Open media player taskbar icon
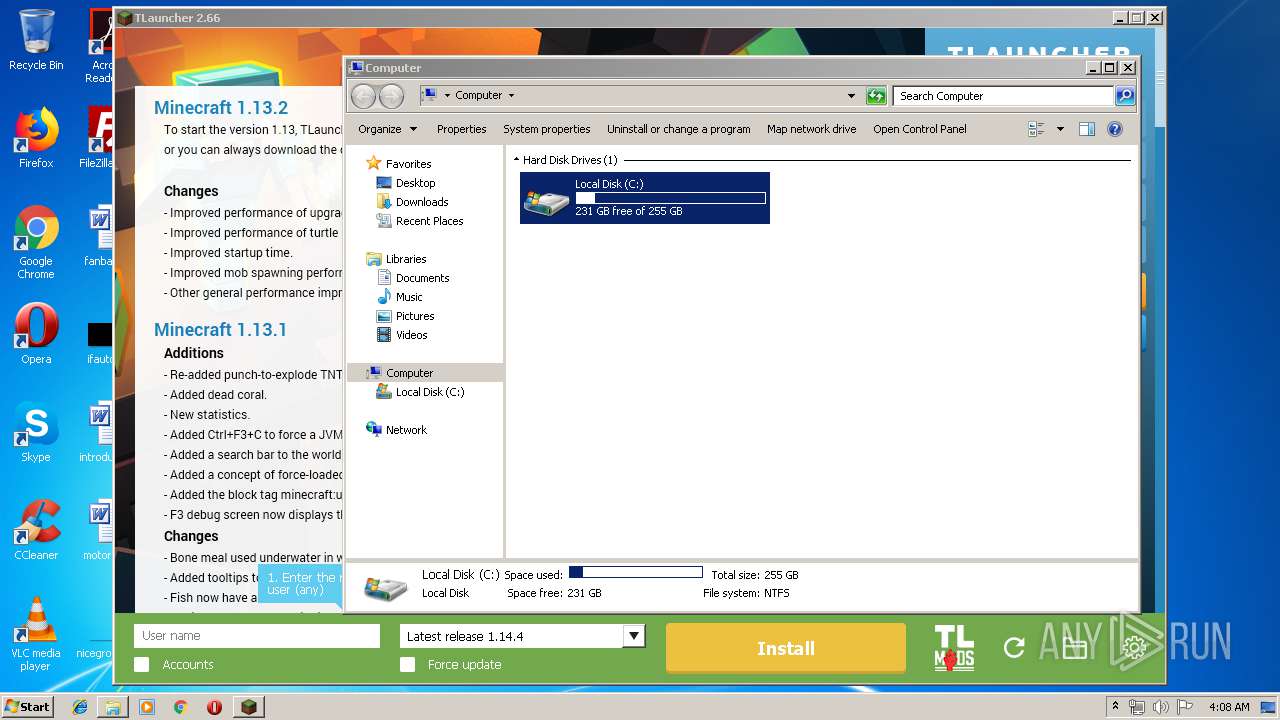The height and width of the screenshot is (720, 1280). point(147,706)
